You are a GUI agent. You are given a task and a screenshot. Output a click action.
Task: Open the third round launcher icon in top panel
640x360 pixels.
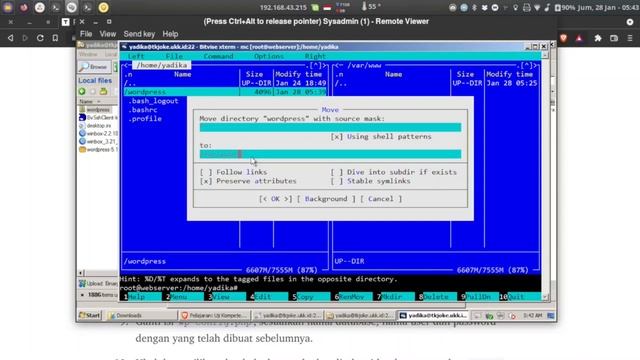click(40, 7)
